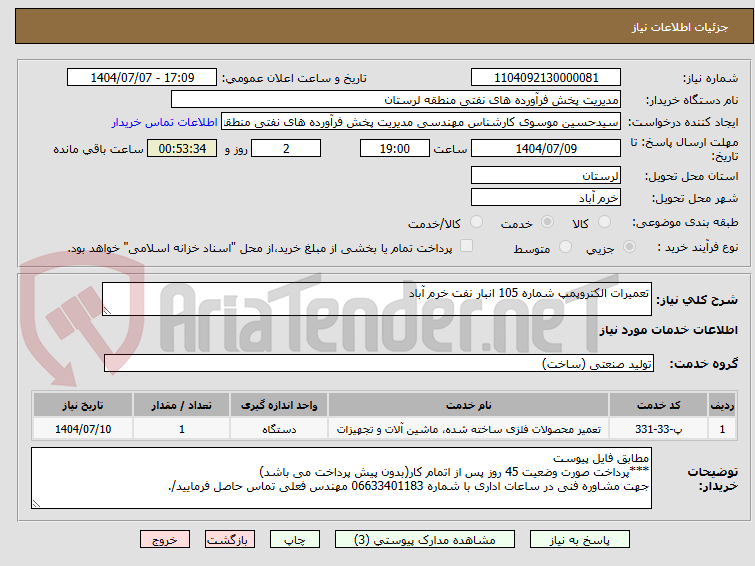755x566 pixels.
Task: Click the city field خرم آباد
Action: click(x=546, y=197)
